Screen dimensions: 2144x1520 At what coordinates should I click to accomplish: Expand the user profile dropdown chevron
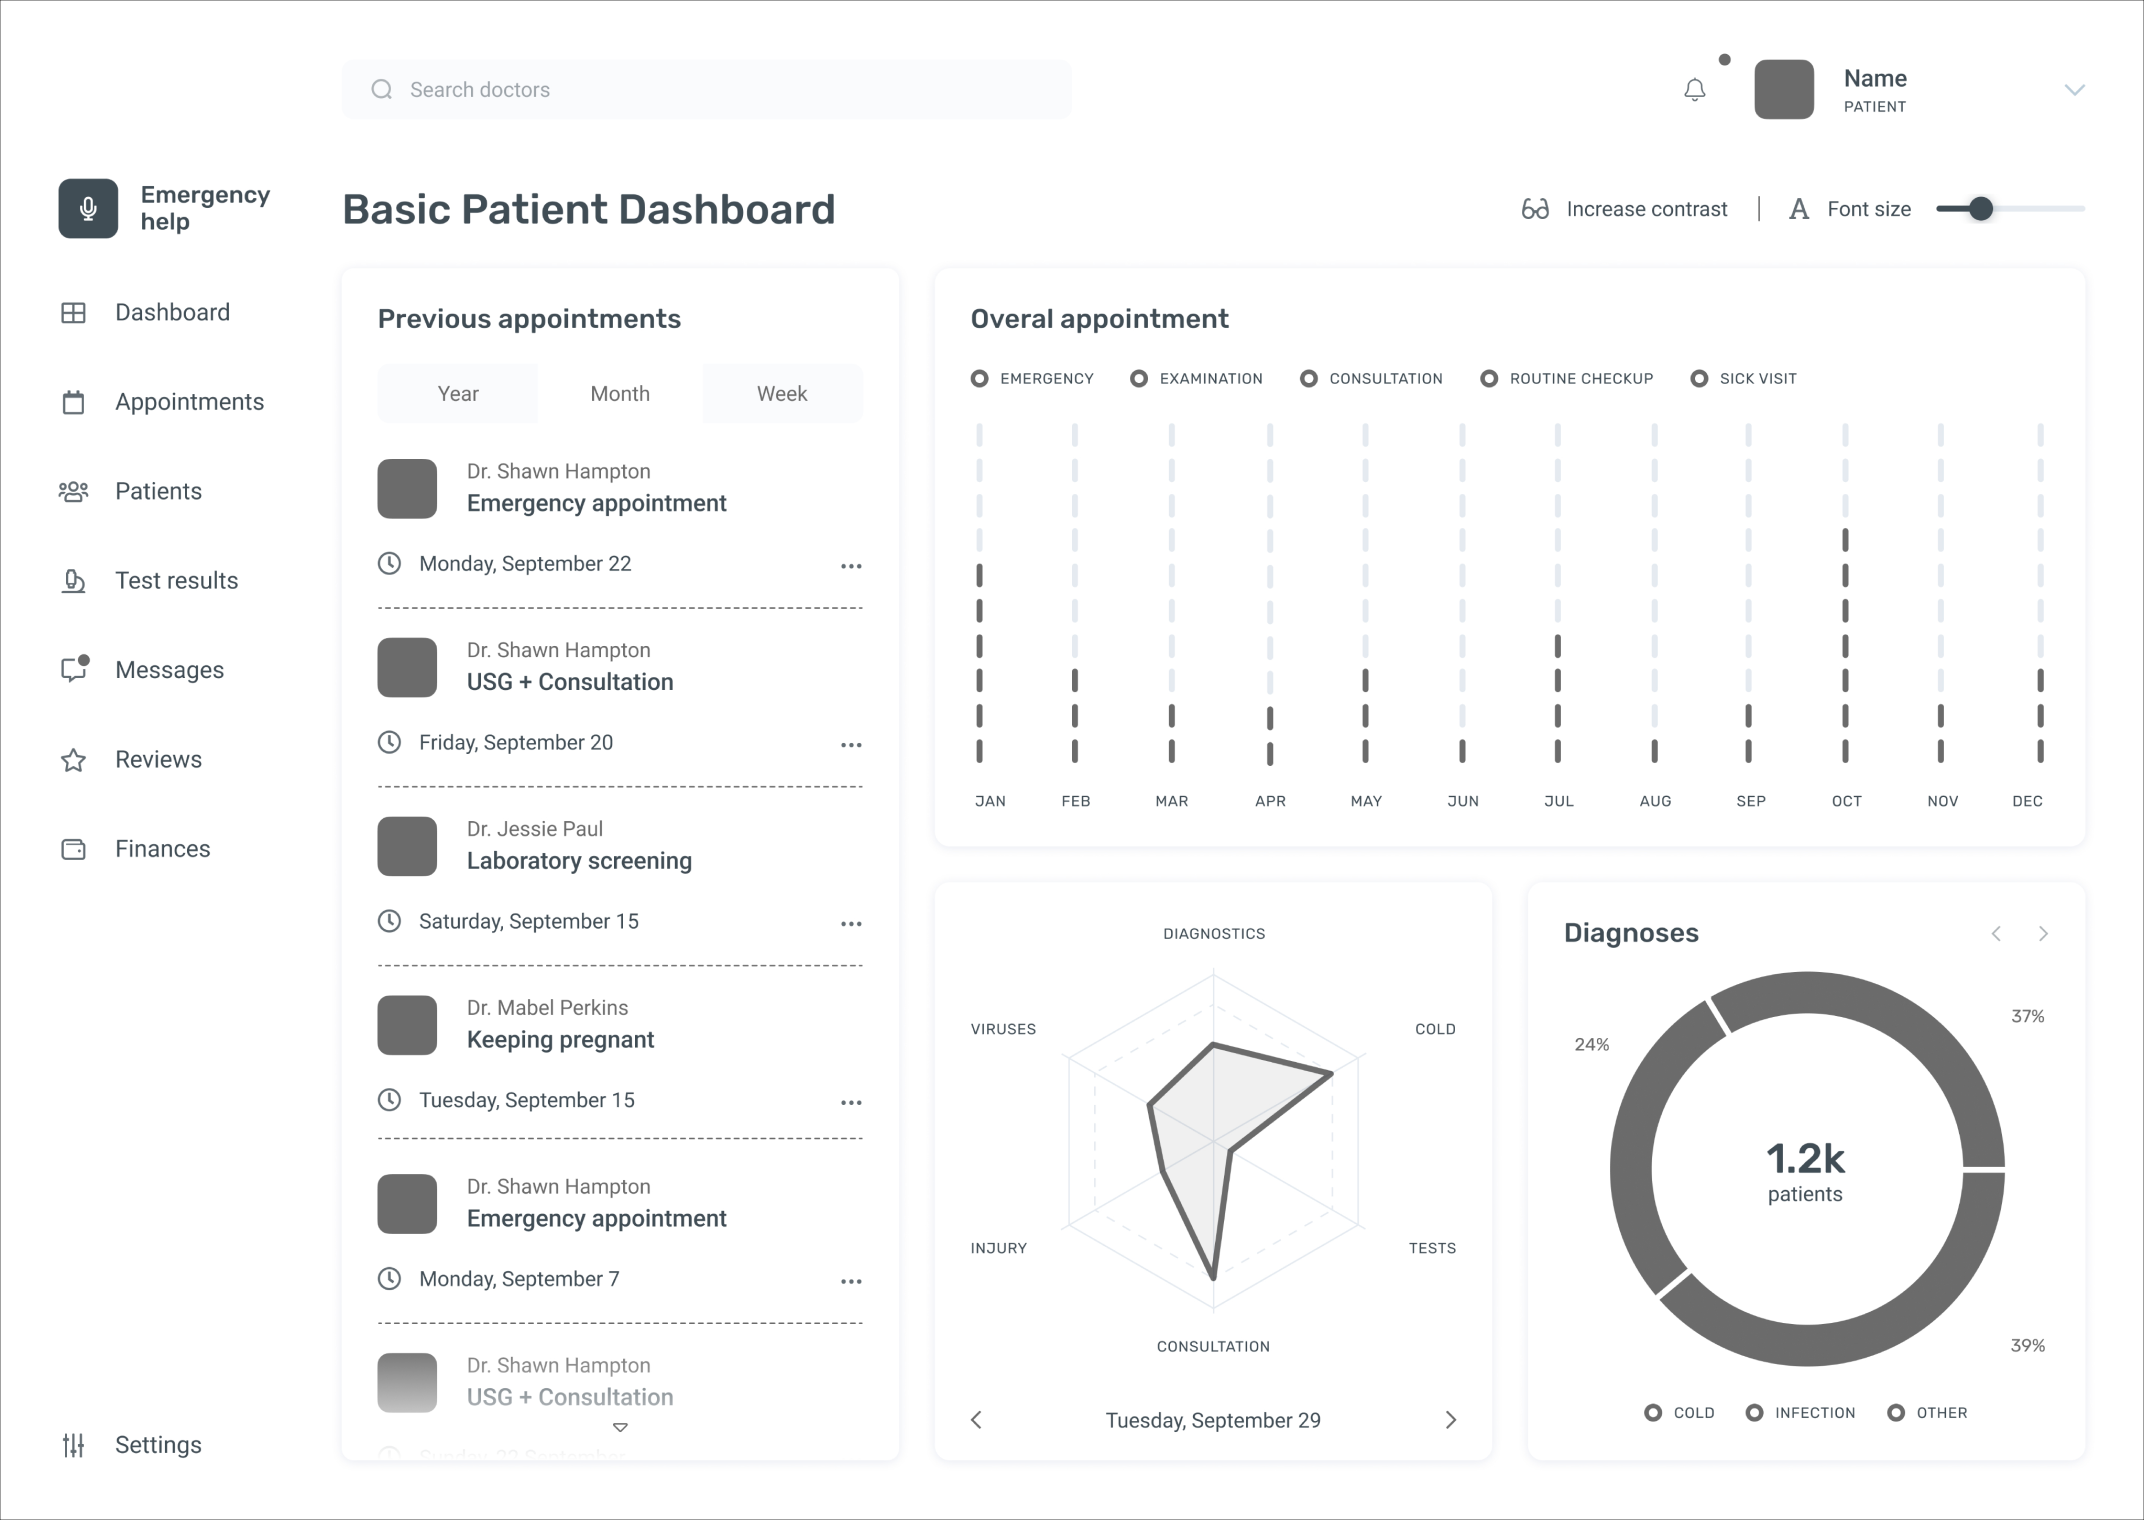click(2074, 90)
